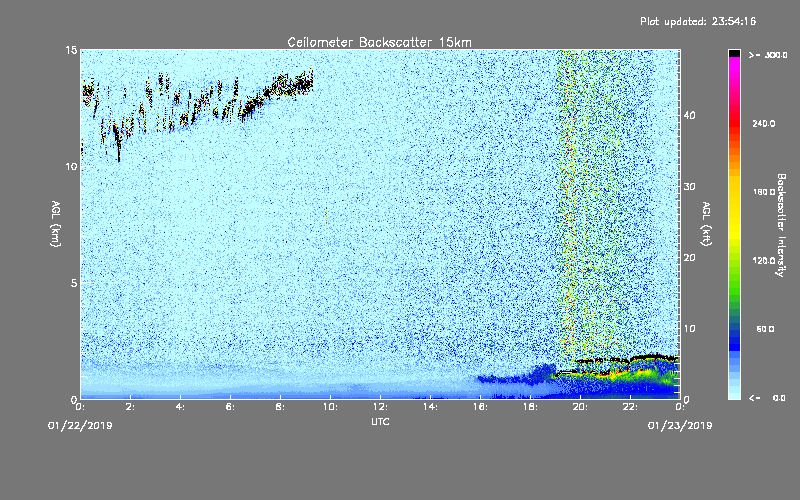Click the 'Plot updated: 23:54:16' timestamp
Viewport: 800px width, 500px height.
[x=698, y=21]
